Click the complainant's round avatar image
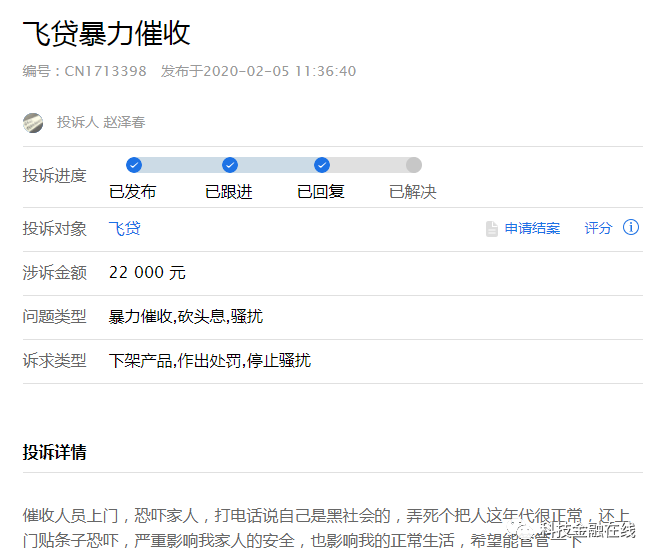 [33, 123]
